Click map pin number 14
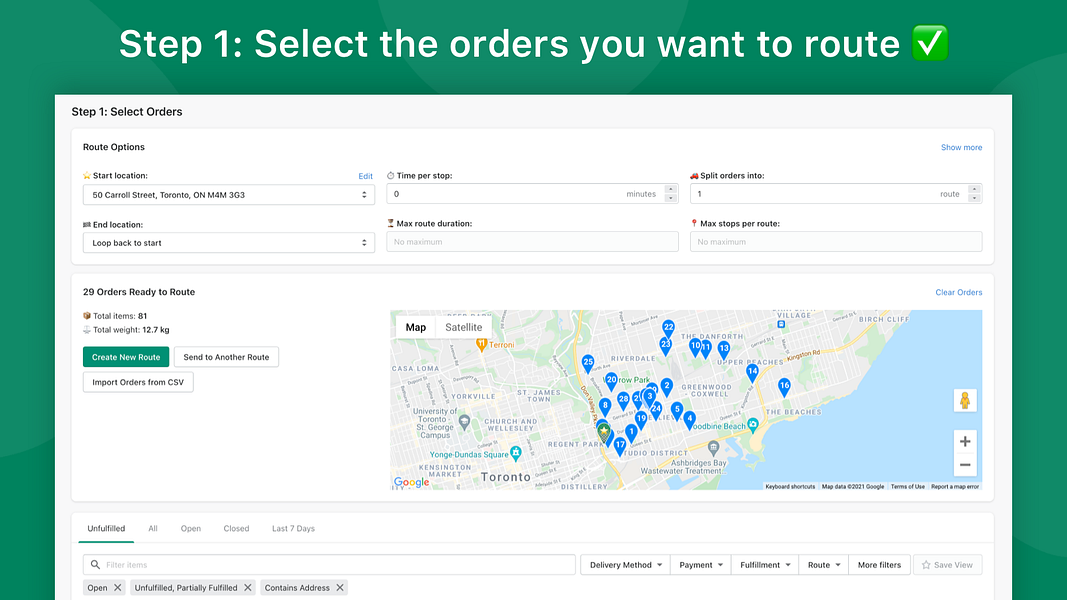Viewport: 1067px width, 600px height. click(x=752, y=373)
